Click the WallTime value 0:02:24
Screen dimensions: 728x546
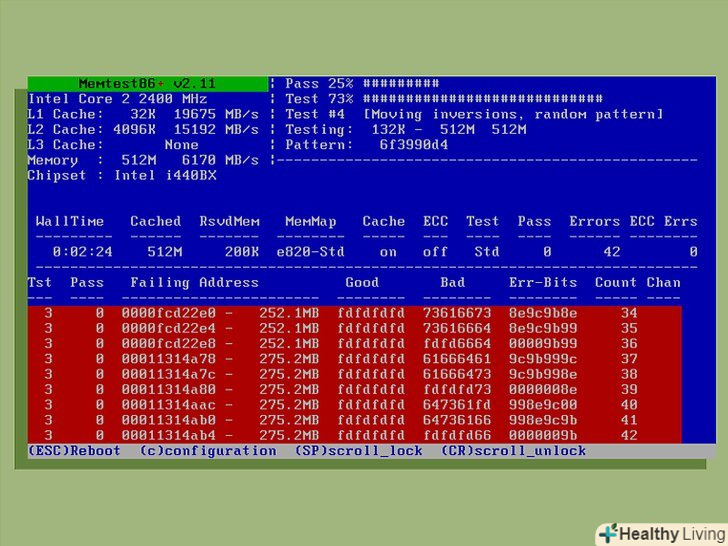pyautogui.click(x=82, y=252)
